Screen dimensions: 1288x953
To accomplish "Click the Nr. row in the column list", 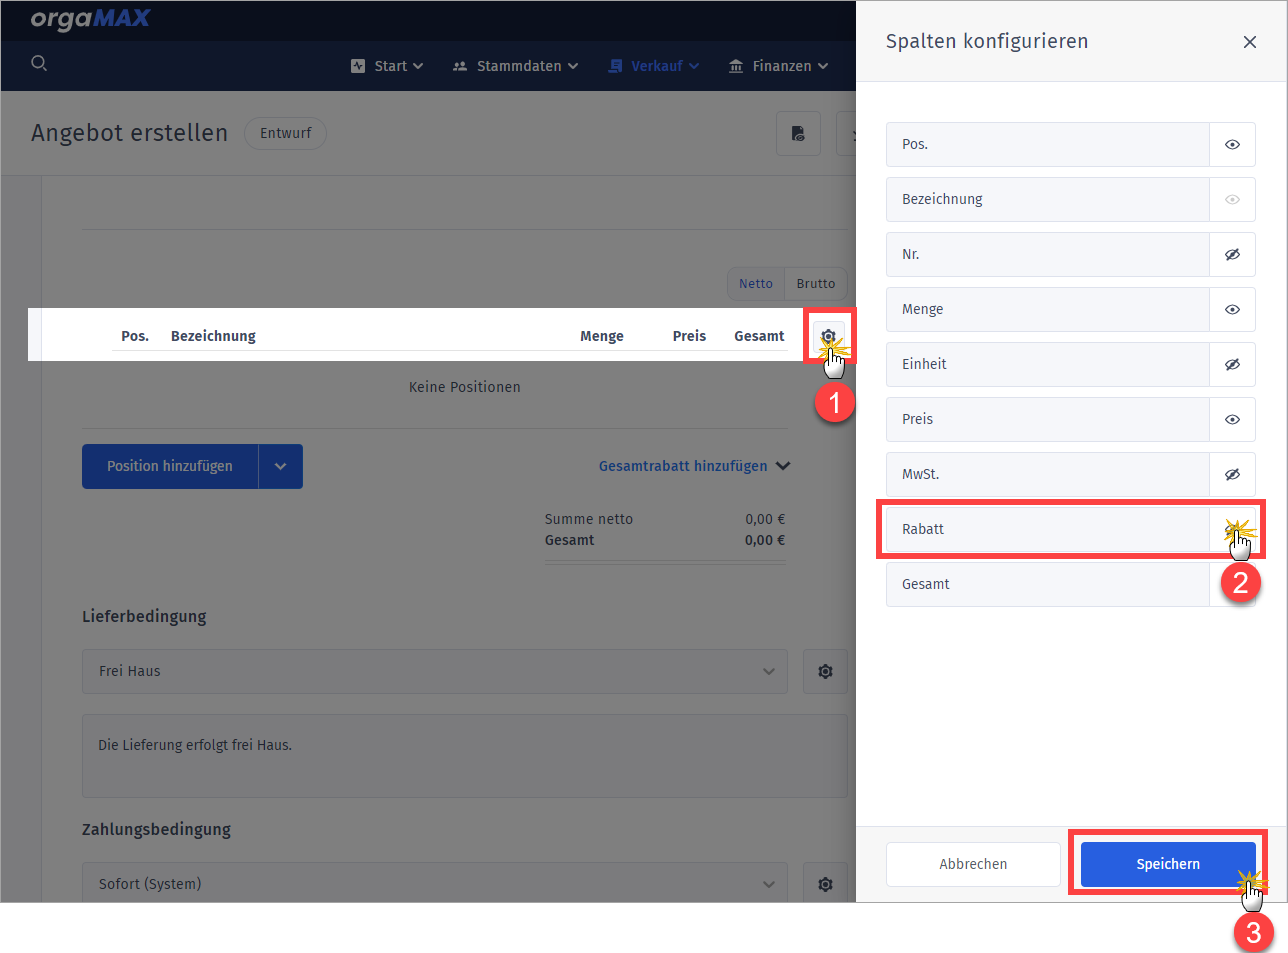I will [1047, 254].
